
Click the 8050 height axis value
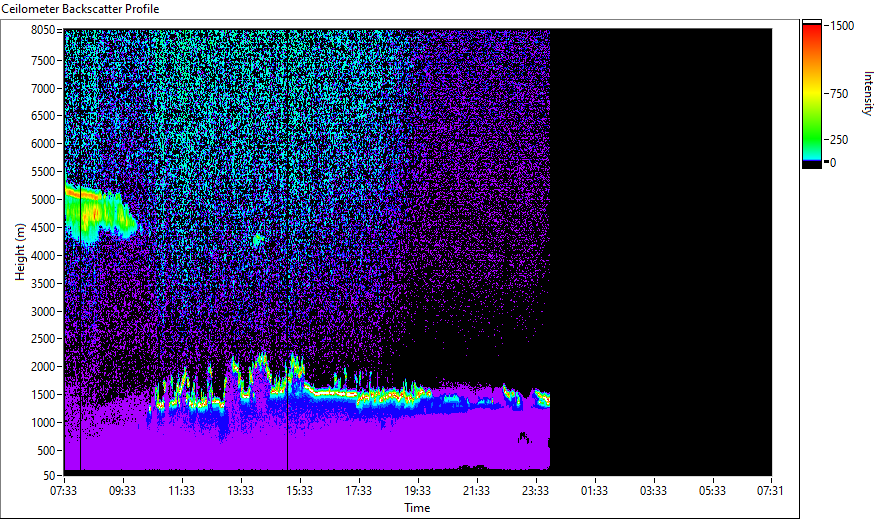43,30
